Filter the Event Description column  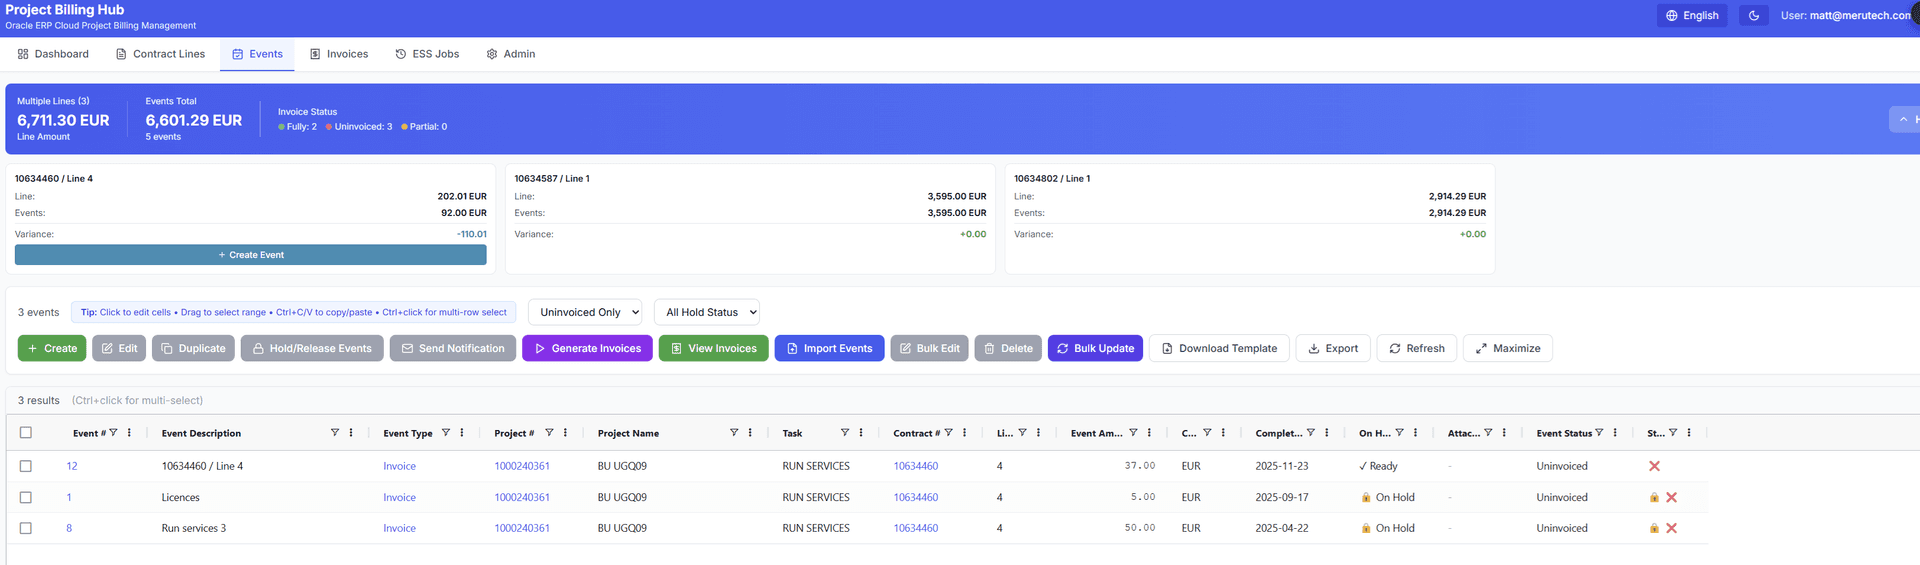[335, 433]
